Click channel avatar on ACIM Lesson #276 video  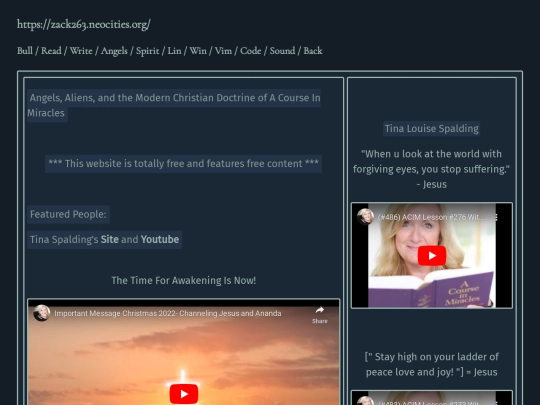click(x=365, y=217)
